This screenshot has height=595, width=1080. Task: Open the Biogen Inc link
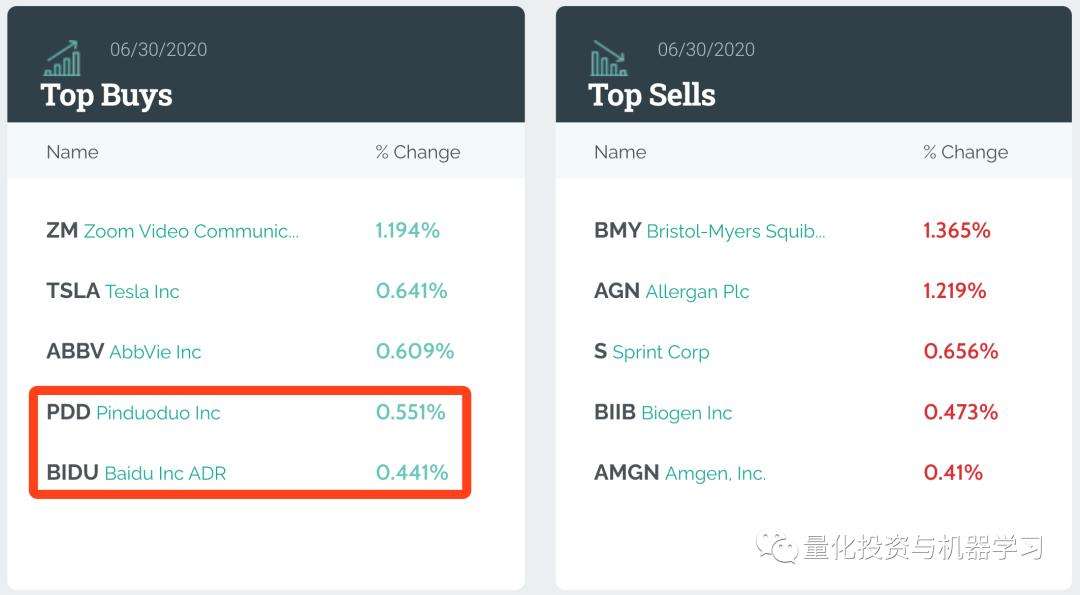pyautogui.click(x=686, y=413)
